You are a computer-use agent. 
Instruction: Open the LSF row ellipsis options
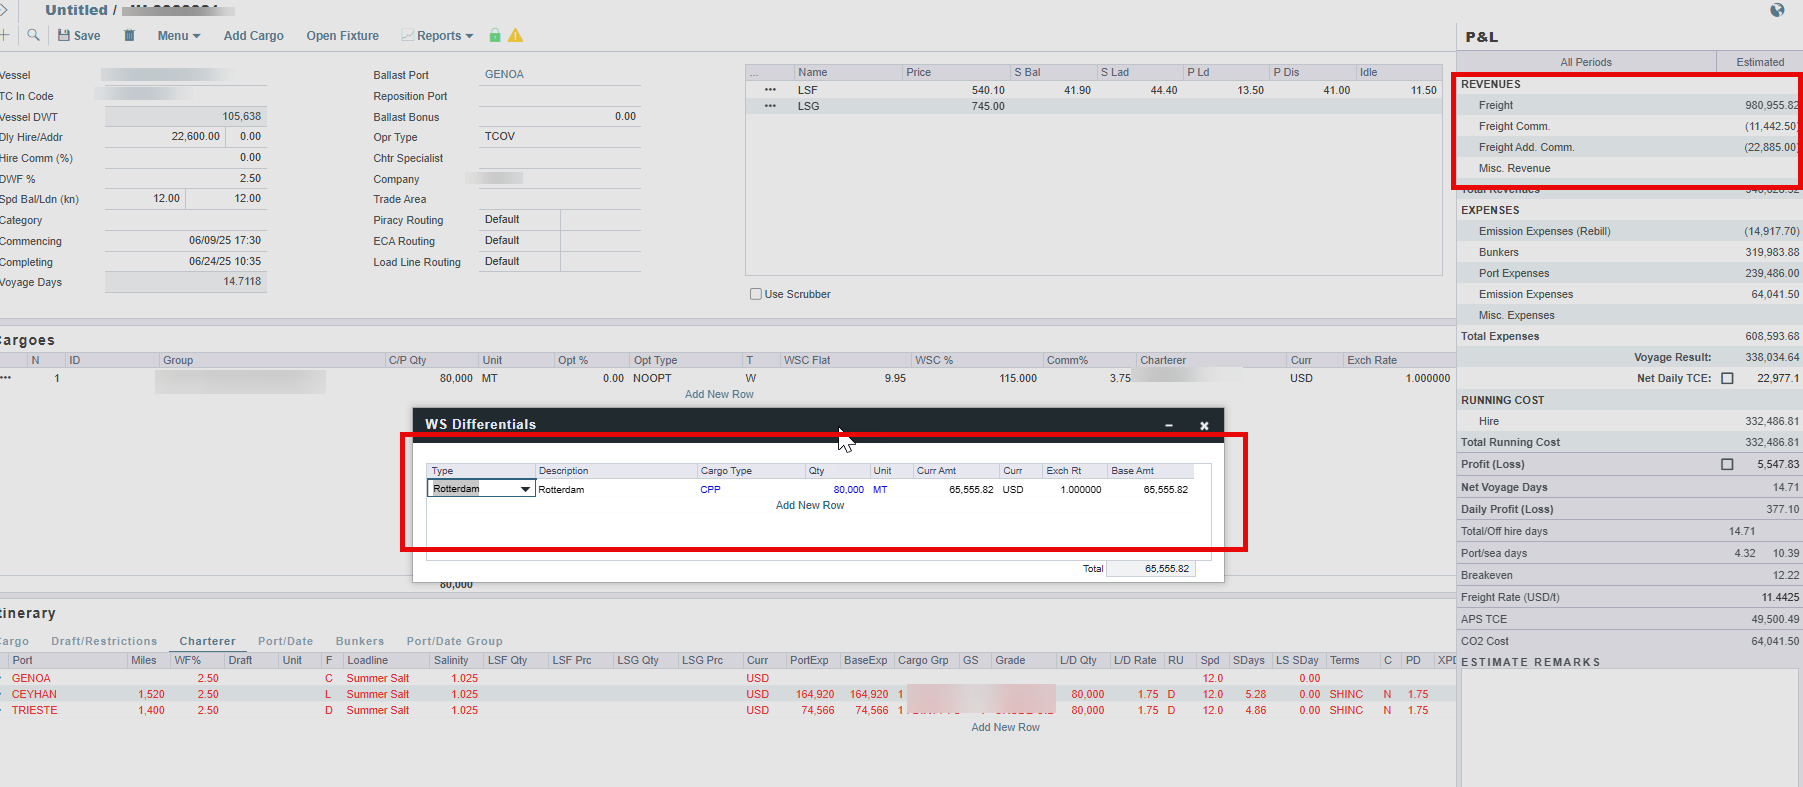click(770, 90)
